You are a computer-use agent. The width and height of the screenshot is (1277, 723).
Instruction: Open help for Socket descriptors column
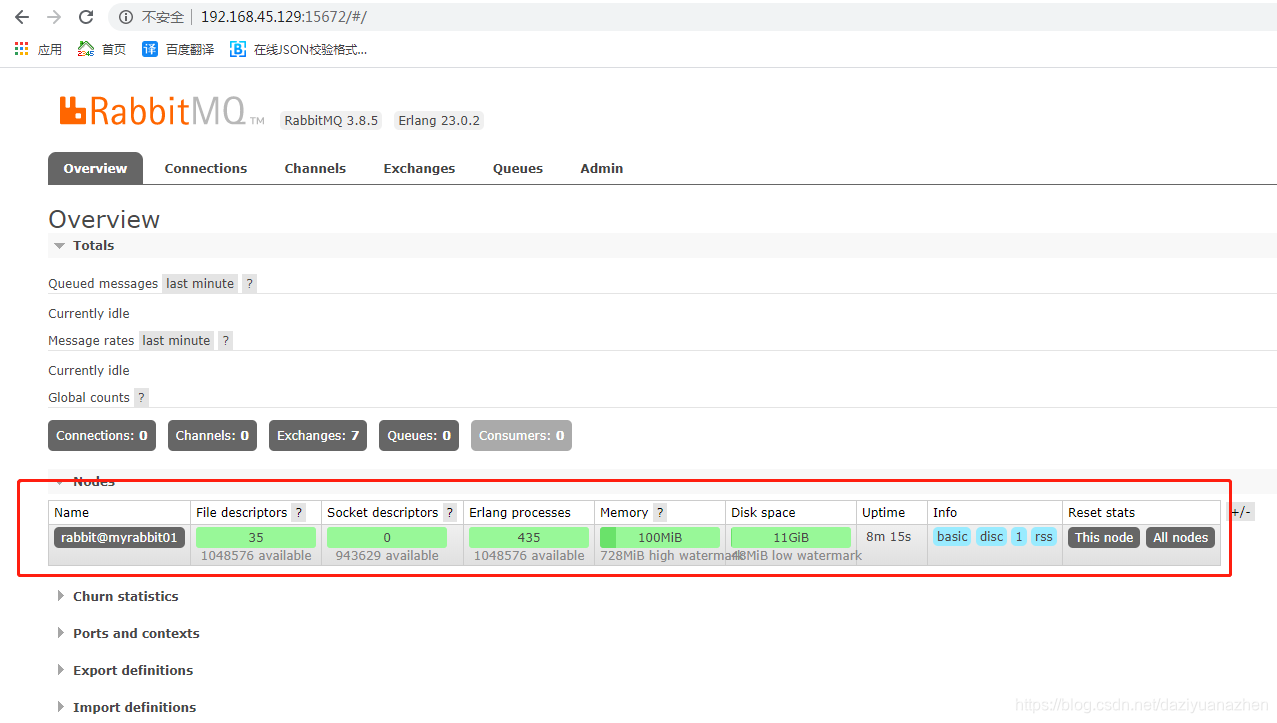pos(450,513)
